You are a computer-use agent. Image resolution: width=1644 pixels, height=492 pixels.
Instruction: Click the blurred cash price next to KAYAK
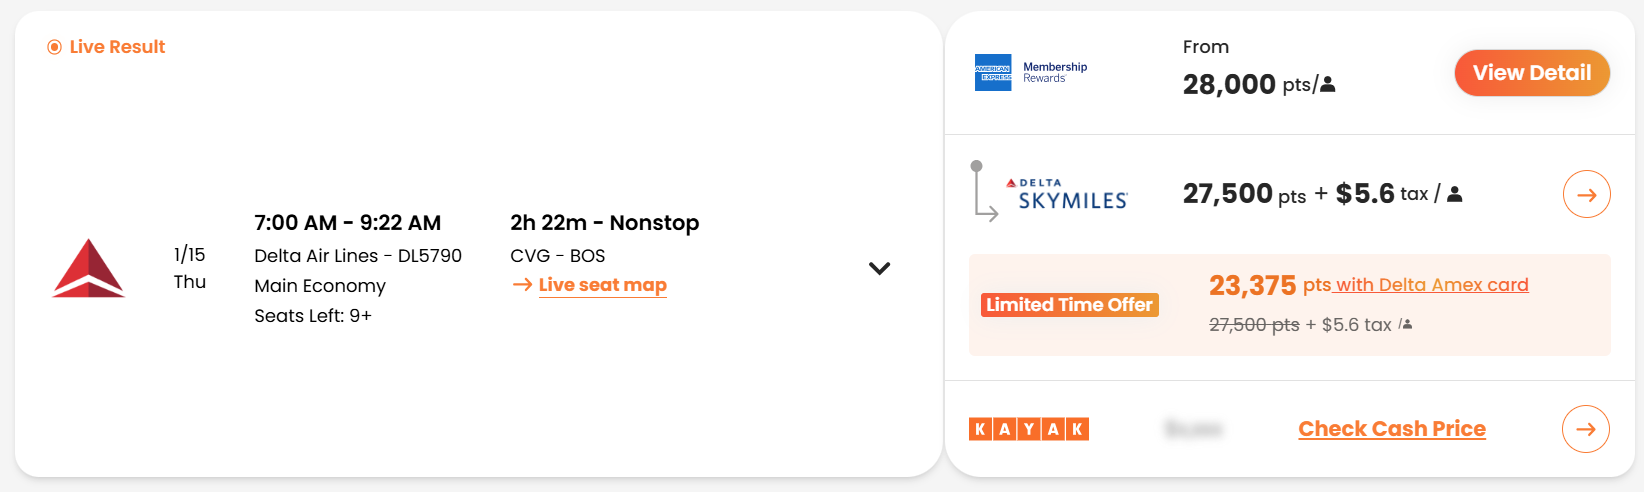tap(1193, 429)
